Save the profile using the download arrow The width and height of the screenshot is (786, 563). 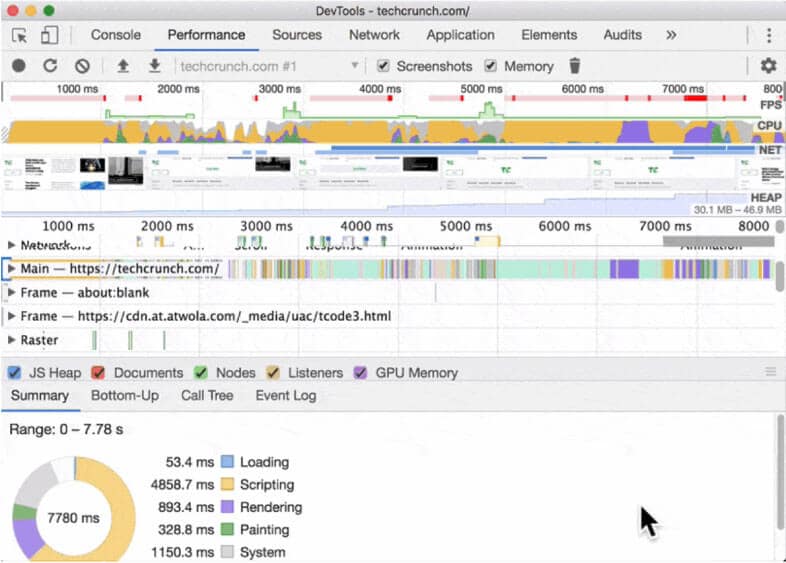(x=155, y=66)
